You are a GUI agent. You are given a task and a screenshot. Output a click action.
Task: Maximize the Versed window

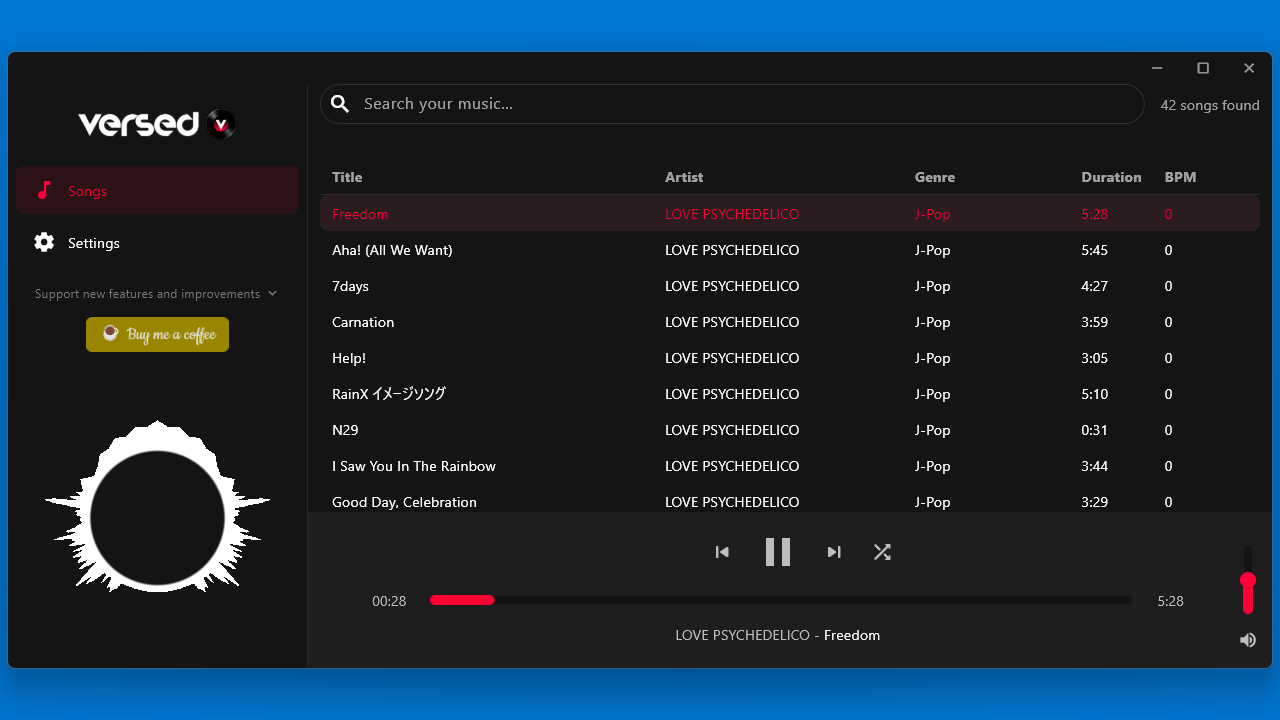click(1203, 68)
